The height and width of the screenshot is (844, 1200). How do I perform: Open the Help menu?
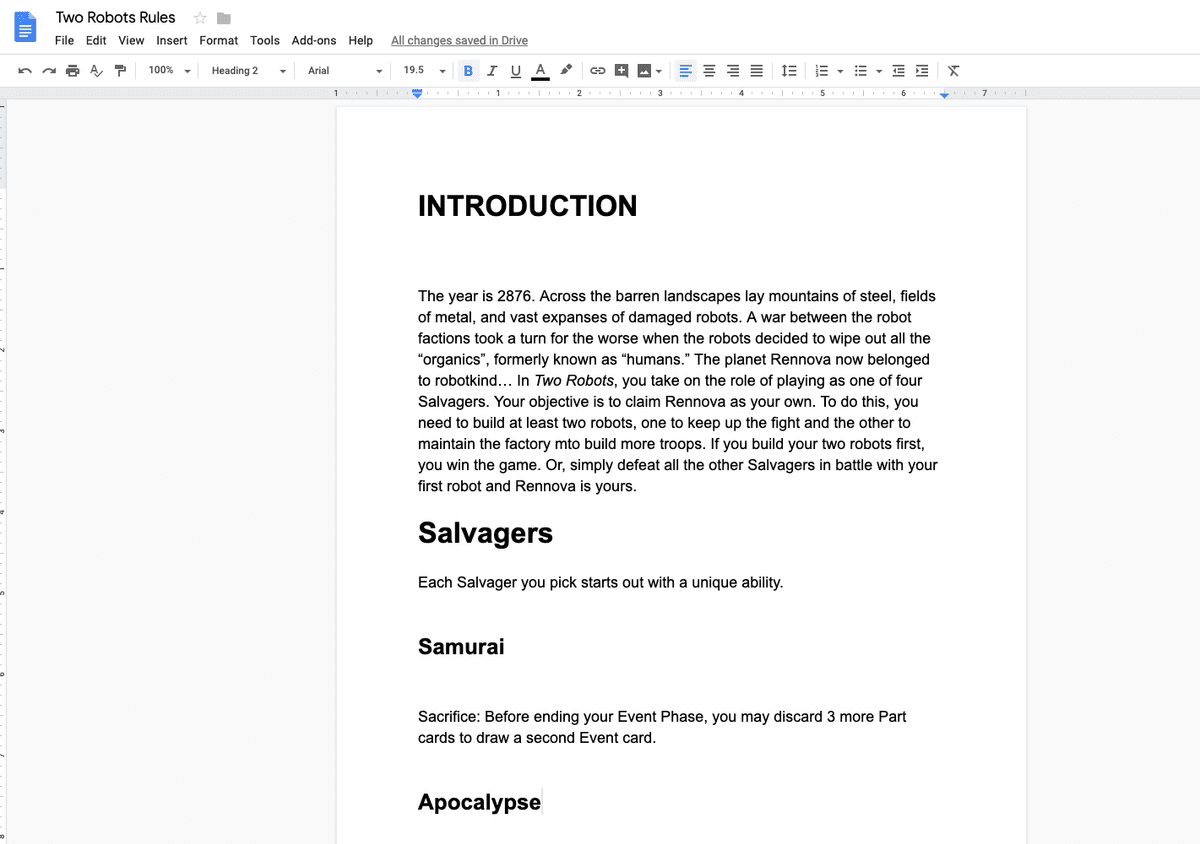pos(361,41)
